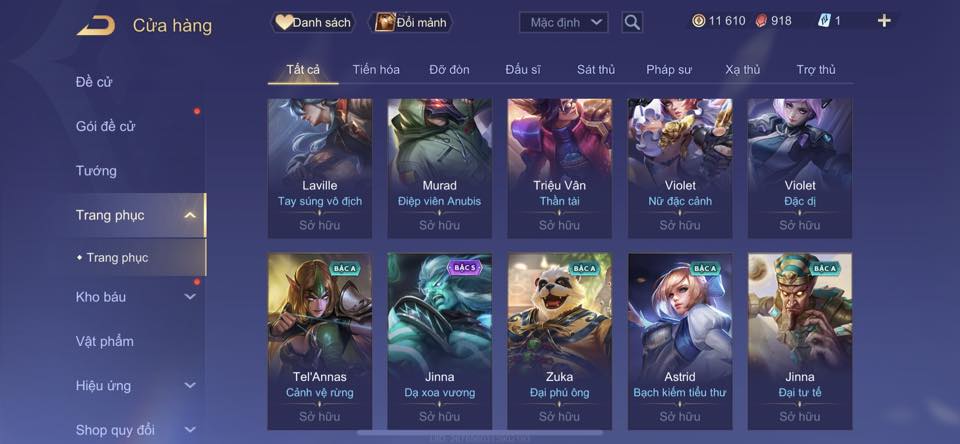
Task: Open the search magnifier icon
Action: click(x=632, y=23)
